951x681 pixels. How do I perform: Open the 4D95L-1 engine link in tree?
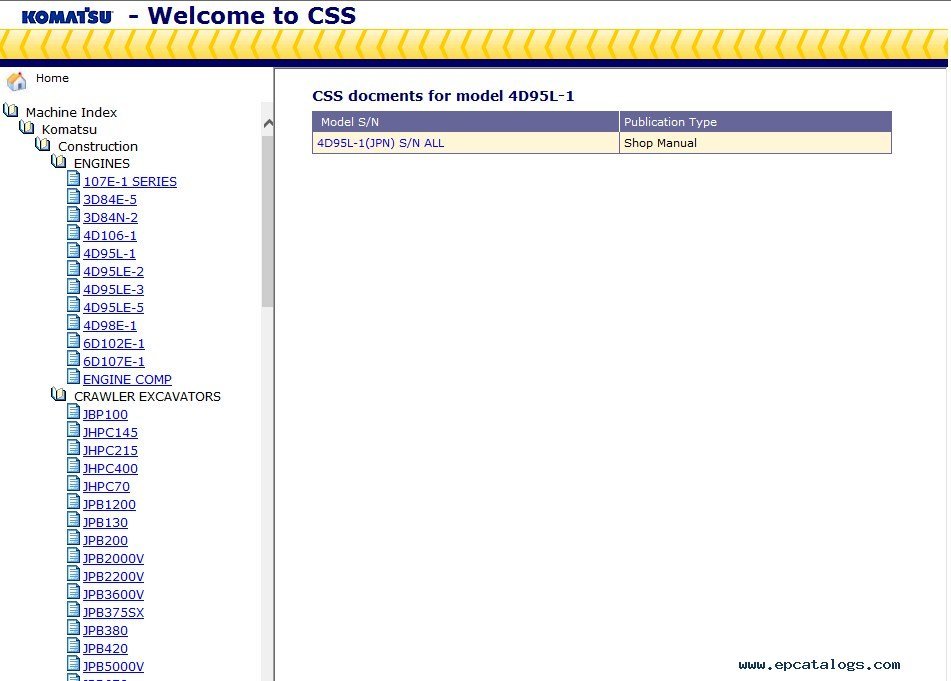point(110,253)
